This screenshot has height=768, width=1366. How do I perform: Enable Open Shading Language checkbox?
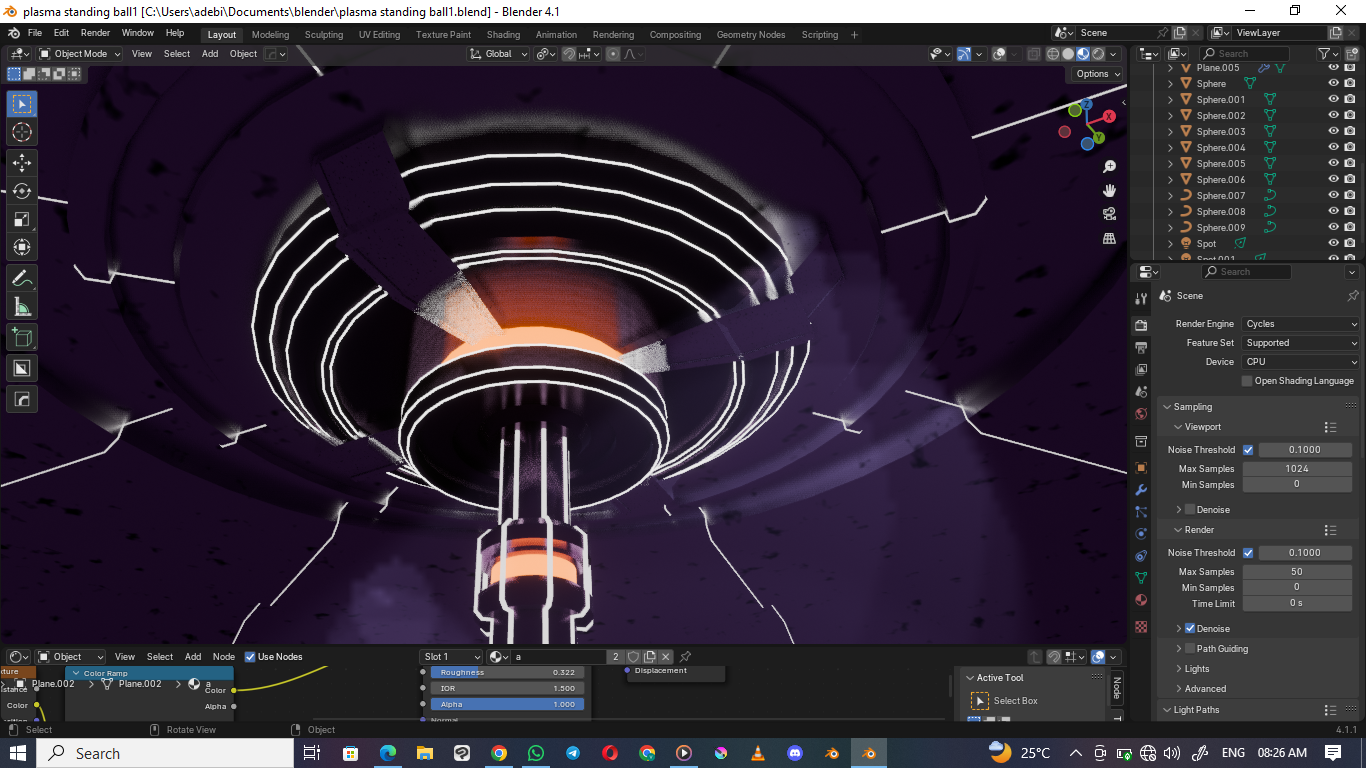click(x=1247, y=381)
